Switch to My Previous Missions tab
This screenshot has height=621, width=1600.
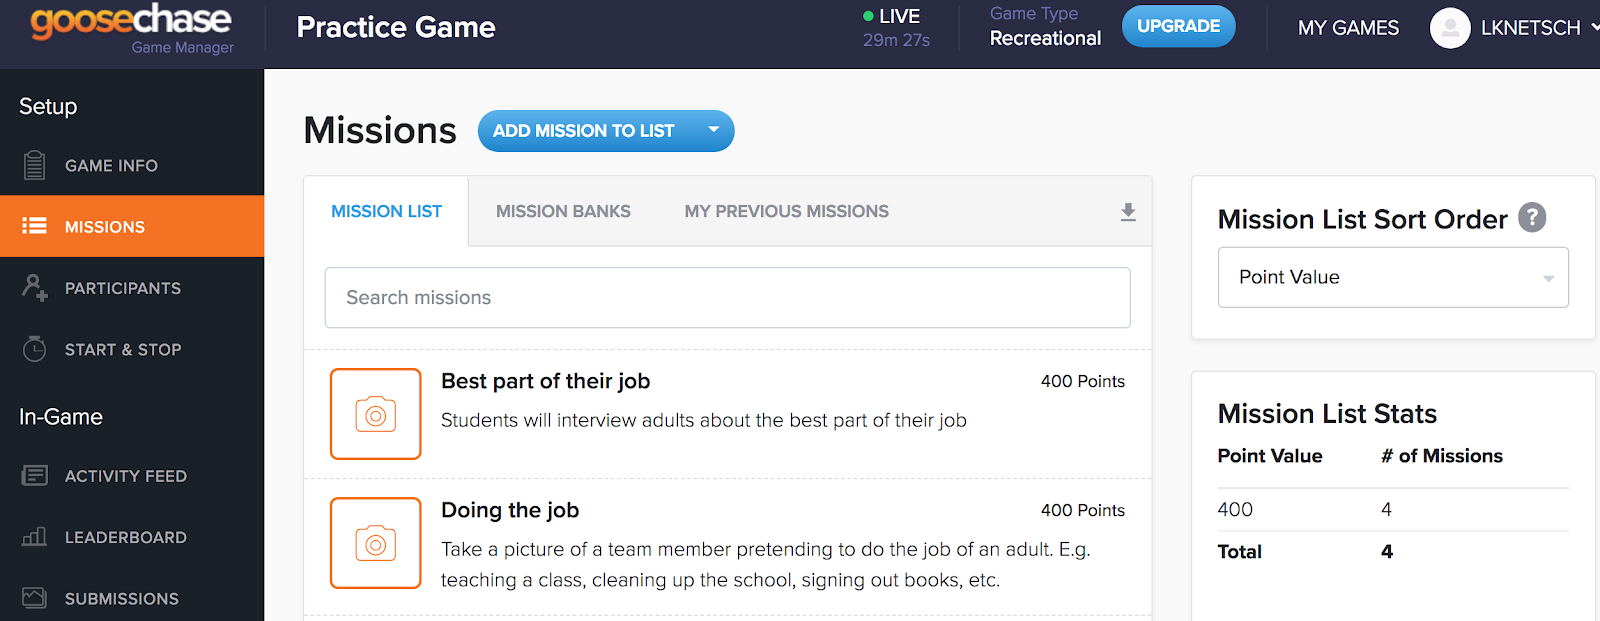pos(786,211)
